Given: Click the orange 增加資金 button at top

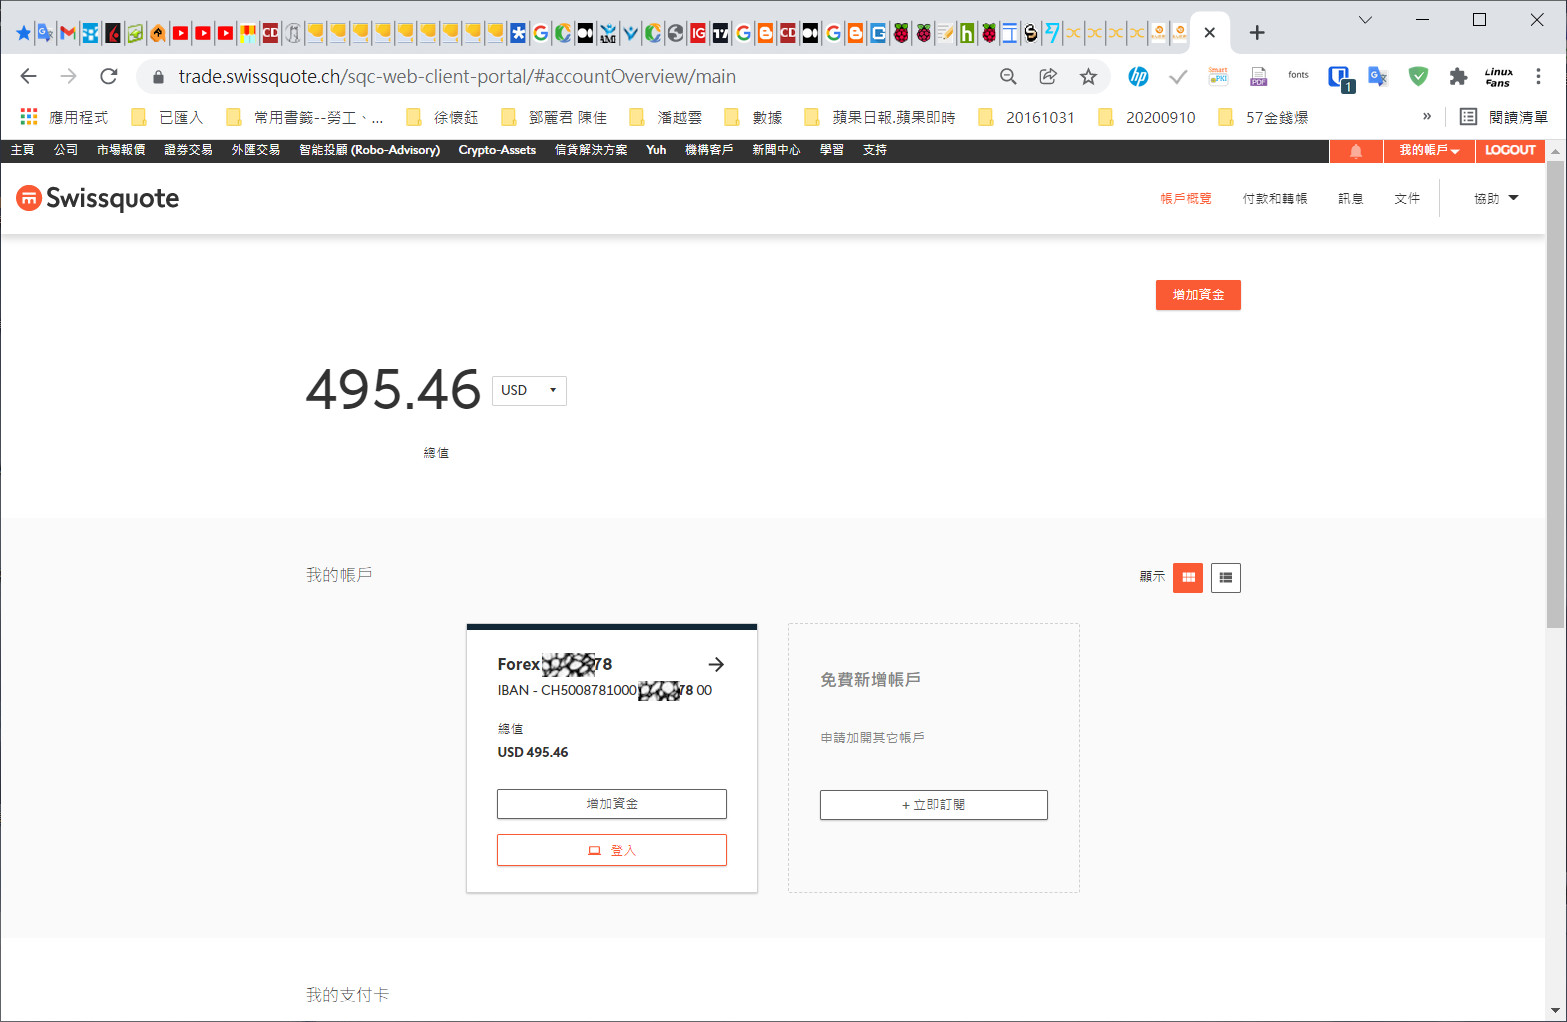Looking at the screenshot, I should (x=1198, y=295).
